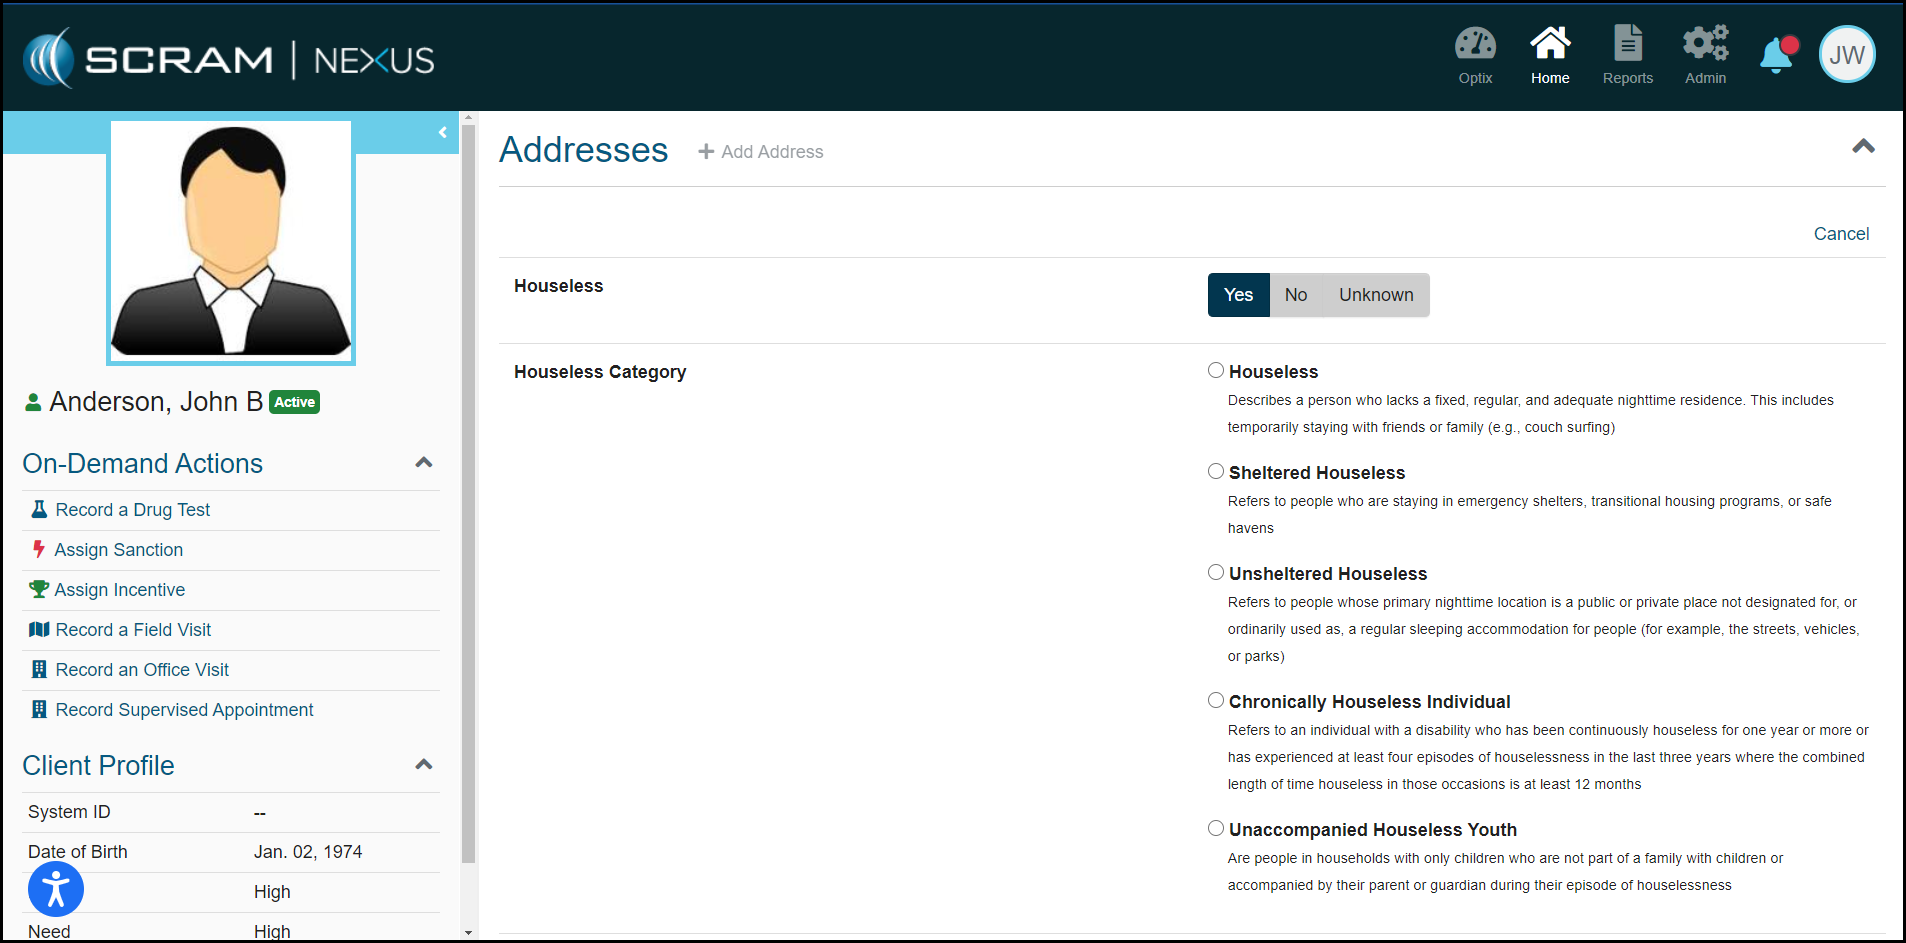The image size is (1906, 943).
Task: Open the JW user avatar menu
Action: click(1846, 55)
